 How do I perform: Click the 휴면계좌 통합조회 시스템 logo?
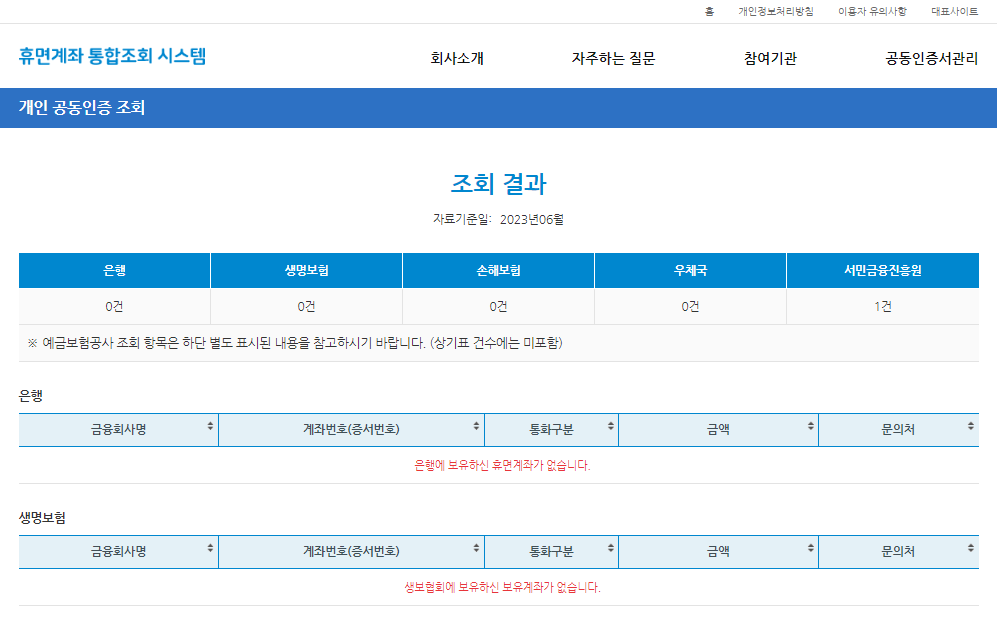[x=112, y=56]
